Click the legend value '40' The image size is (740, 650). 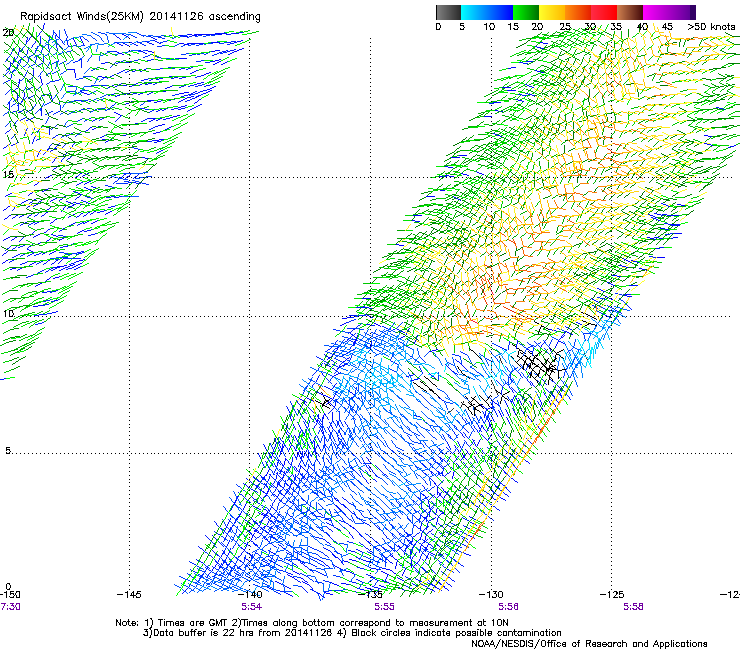[x=642, y=27]
